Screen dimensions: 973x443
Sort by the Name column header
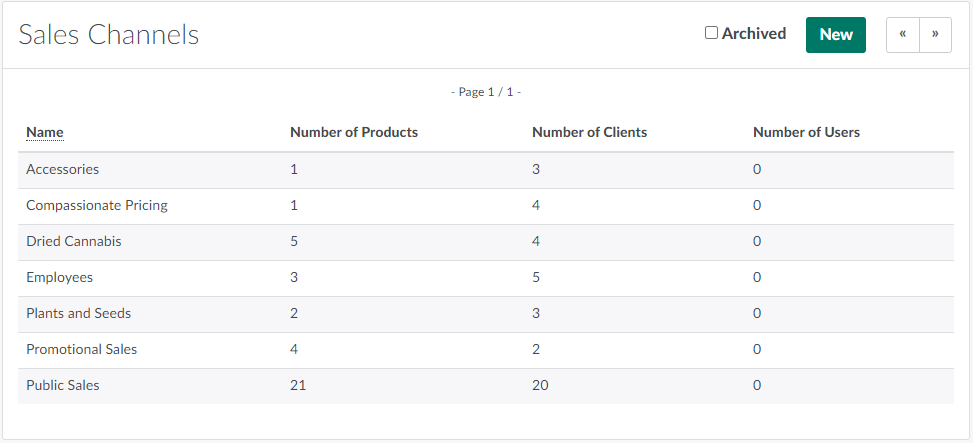point(44,132)
